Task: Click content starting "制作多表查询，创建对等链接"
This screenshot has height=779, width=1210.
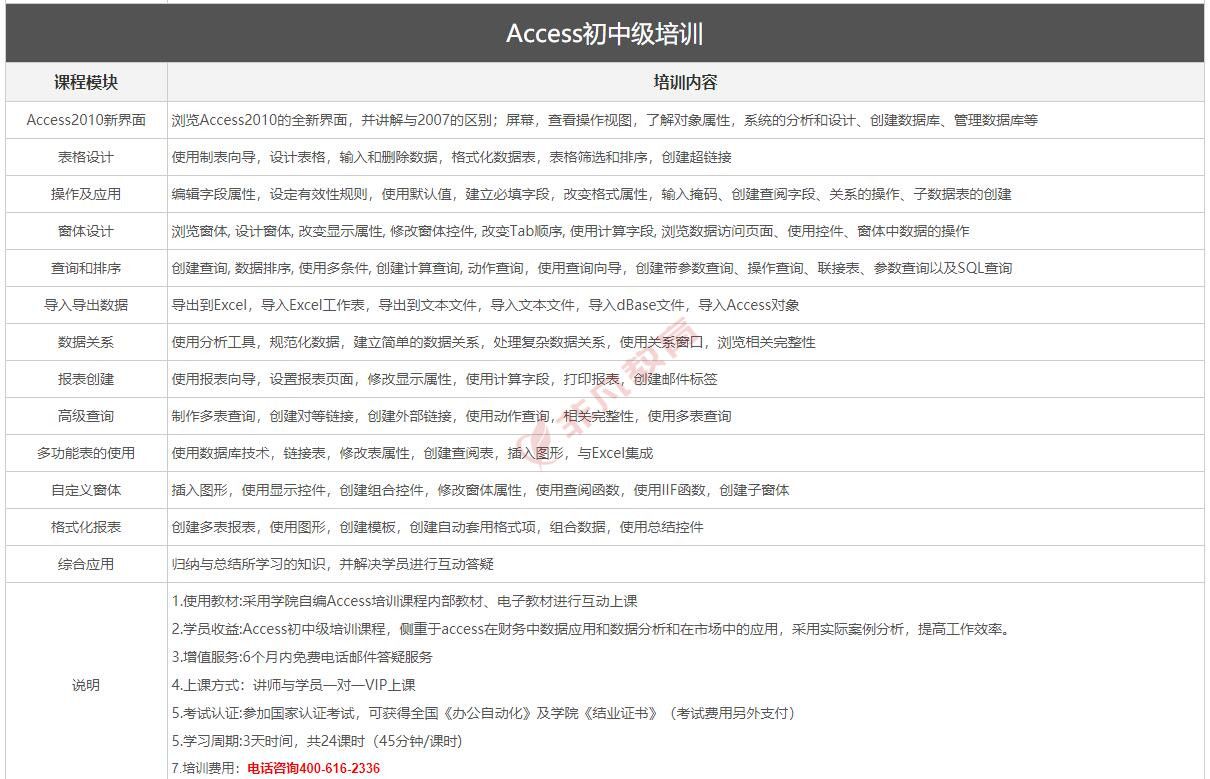Action: click(451, 416)
